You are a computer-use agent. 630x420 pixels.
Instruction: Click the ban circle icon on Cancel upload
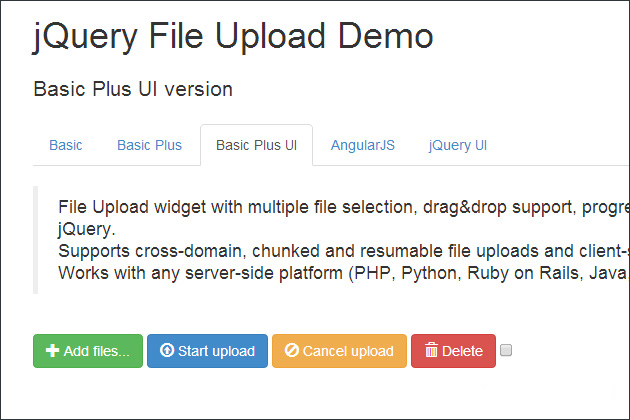[292, 350]
